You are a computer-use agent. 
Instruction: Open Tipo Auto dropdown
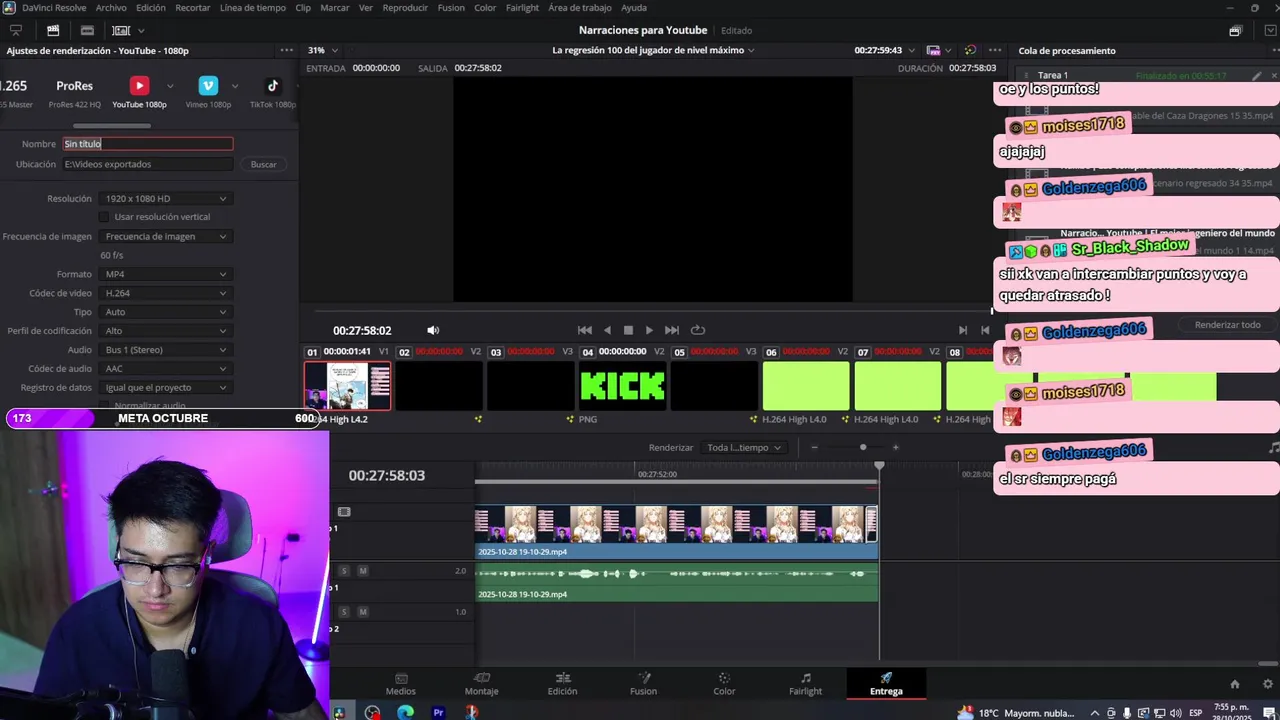(x=166, y=312)
